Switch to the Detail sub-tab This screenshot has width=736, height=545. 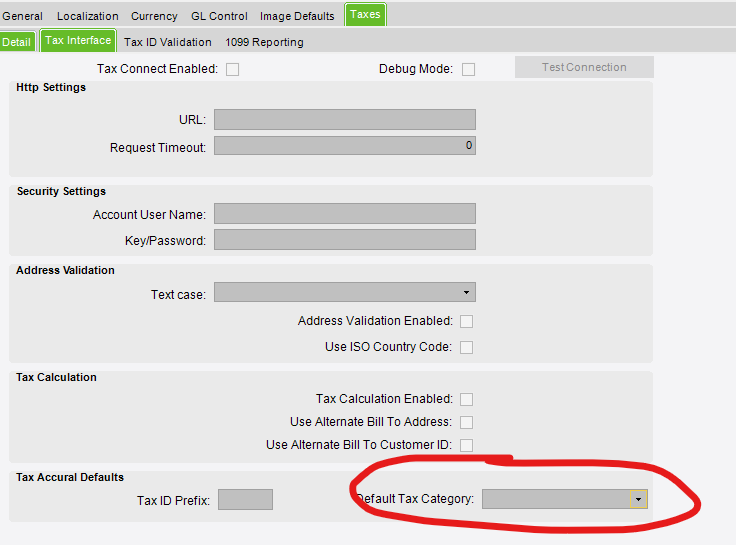point(16,42)
